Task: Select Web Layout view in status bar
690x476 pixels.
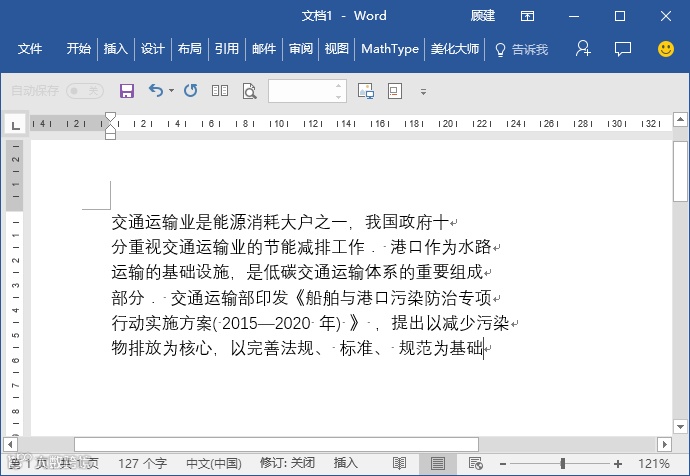Action: point(476,463)
